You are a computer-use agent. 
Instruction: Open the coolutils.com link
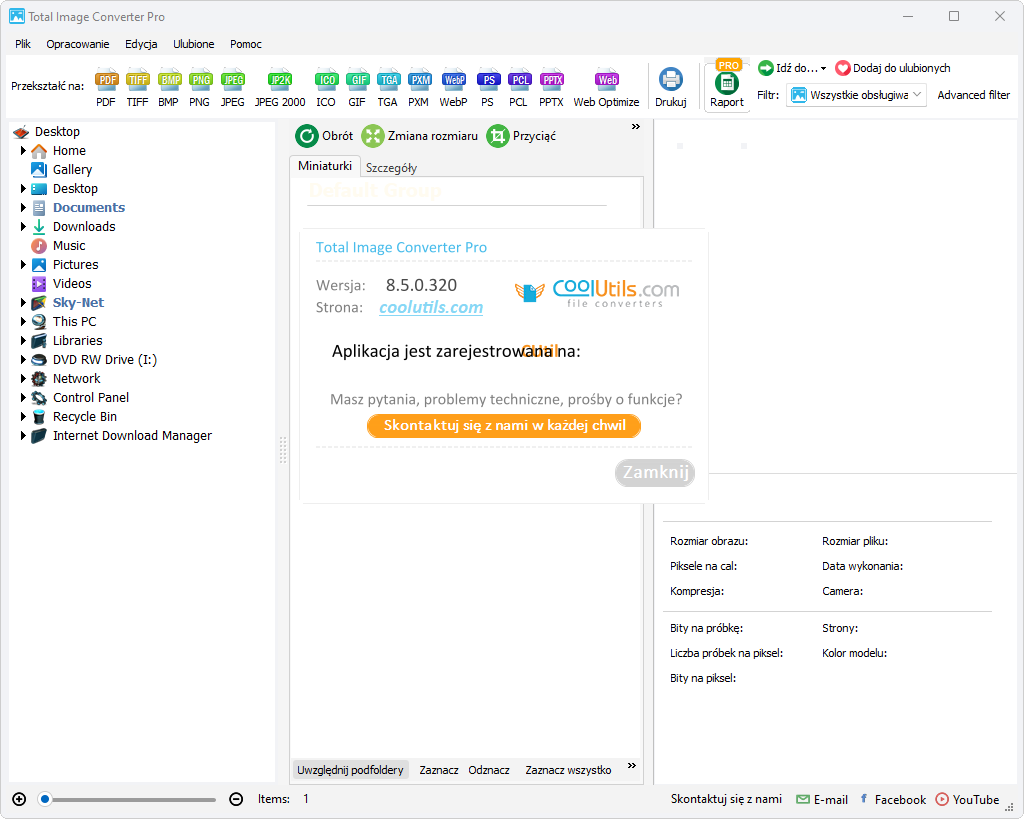point(431,307)
